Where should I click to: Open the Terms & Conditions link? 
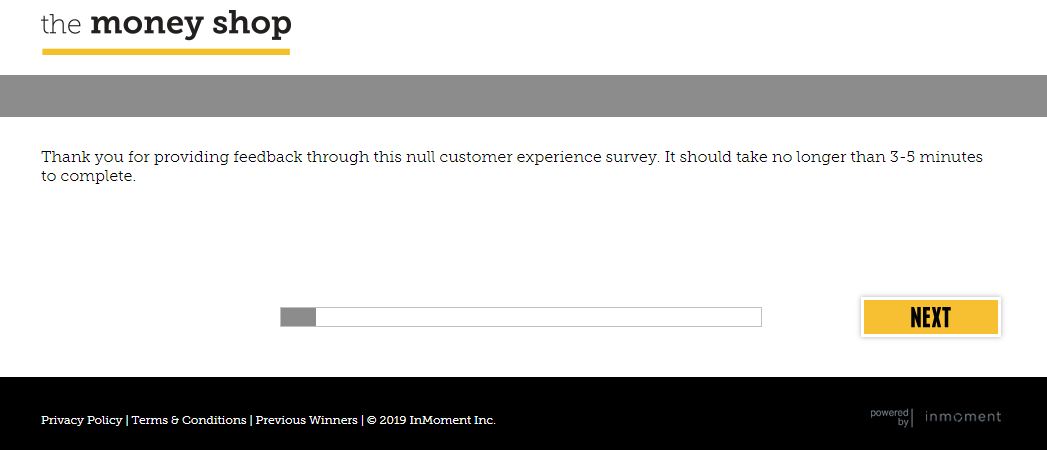pos(189,420)
